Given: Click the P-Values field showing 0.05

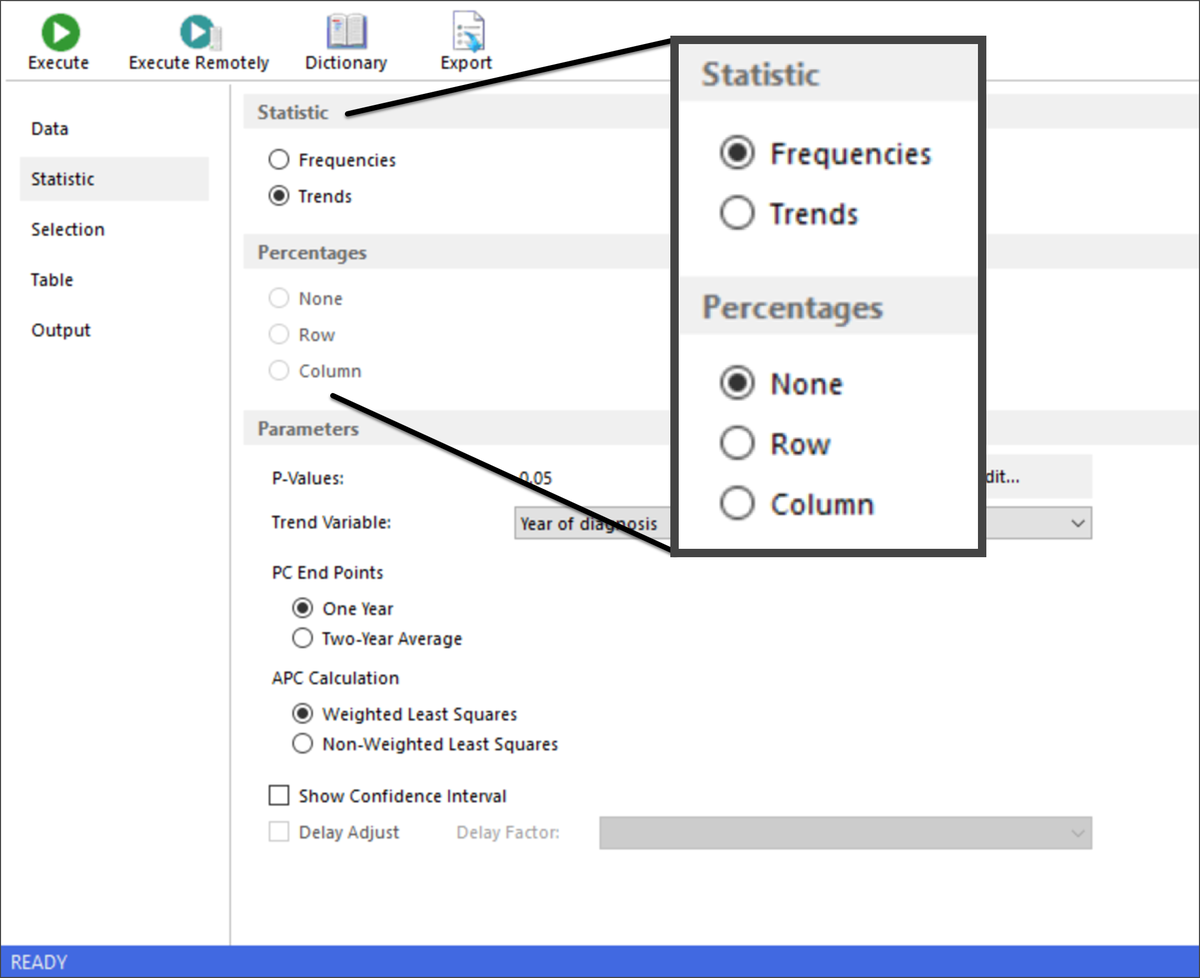Looking at the screenshot, I should click(x=540, y=478).
